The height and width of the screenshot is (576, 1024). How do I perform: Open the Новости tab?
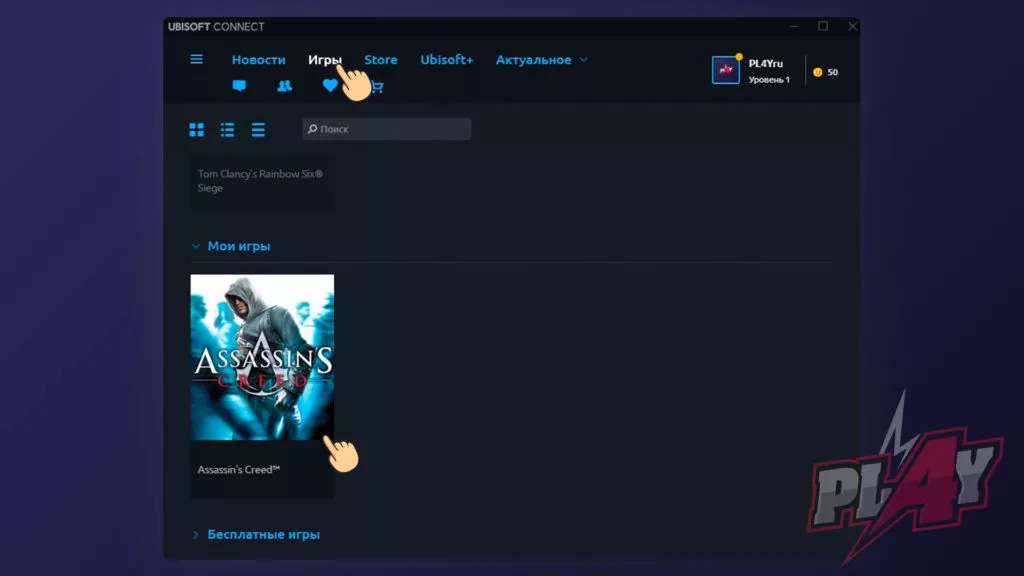click(258, 60)
